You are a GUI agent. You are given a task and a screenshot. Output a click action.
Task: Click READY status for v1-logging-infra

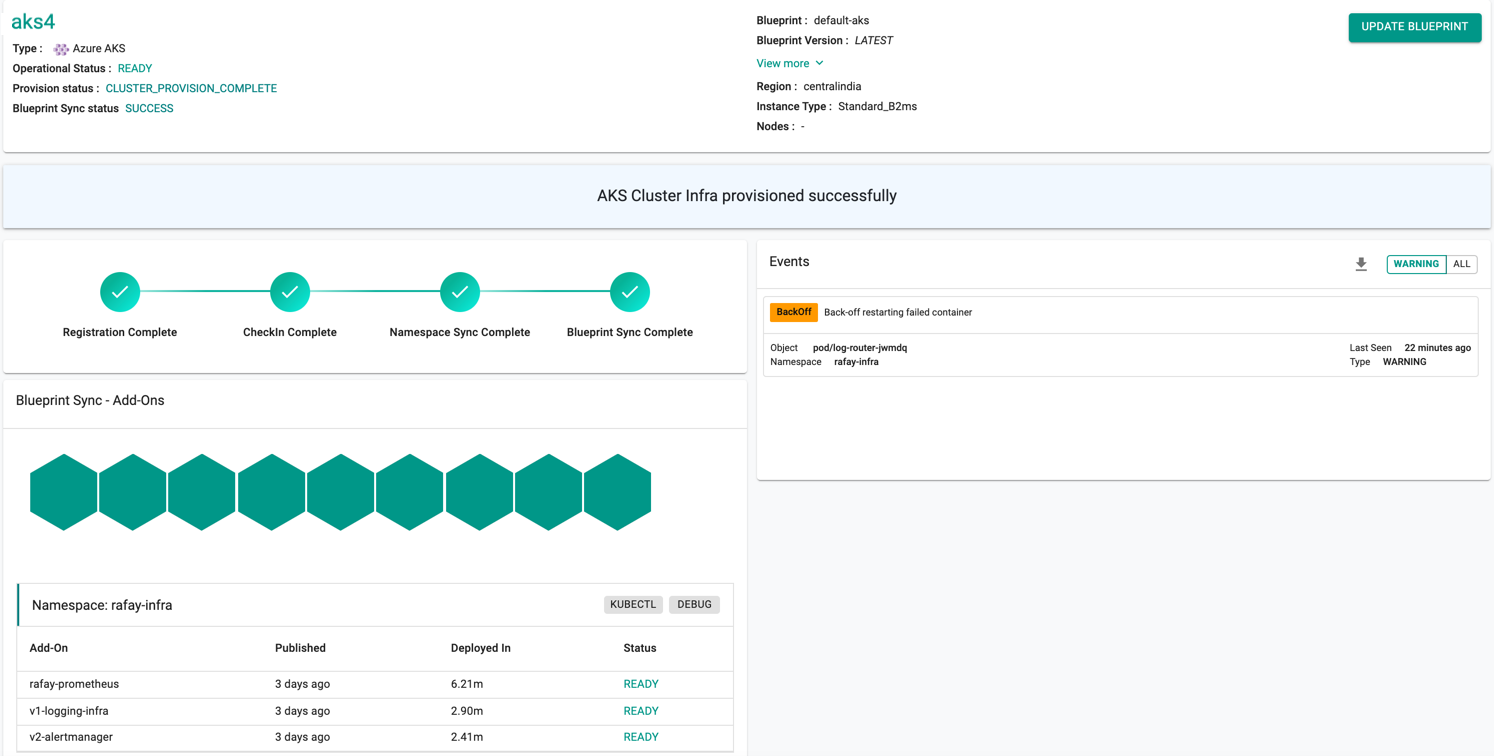(x=641, y=712)
